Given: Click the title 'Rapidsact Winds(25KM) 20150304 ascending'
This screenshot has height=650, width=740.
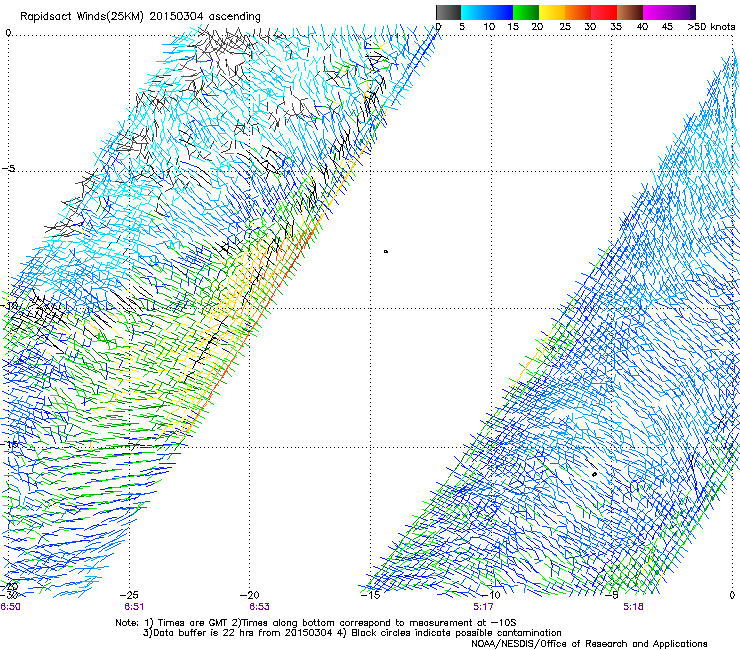Looking at the screenshot, I should [x=140, y=17].
